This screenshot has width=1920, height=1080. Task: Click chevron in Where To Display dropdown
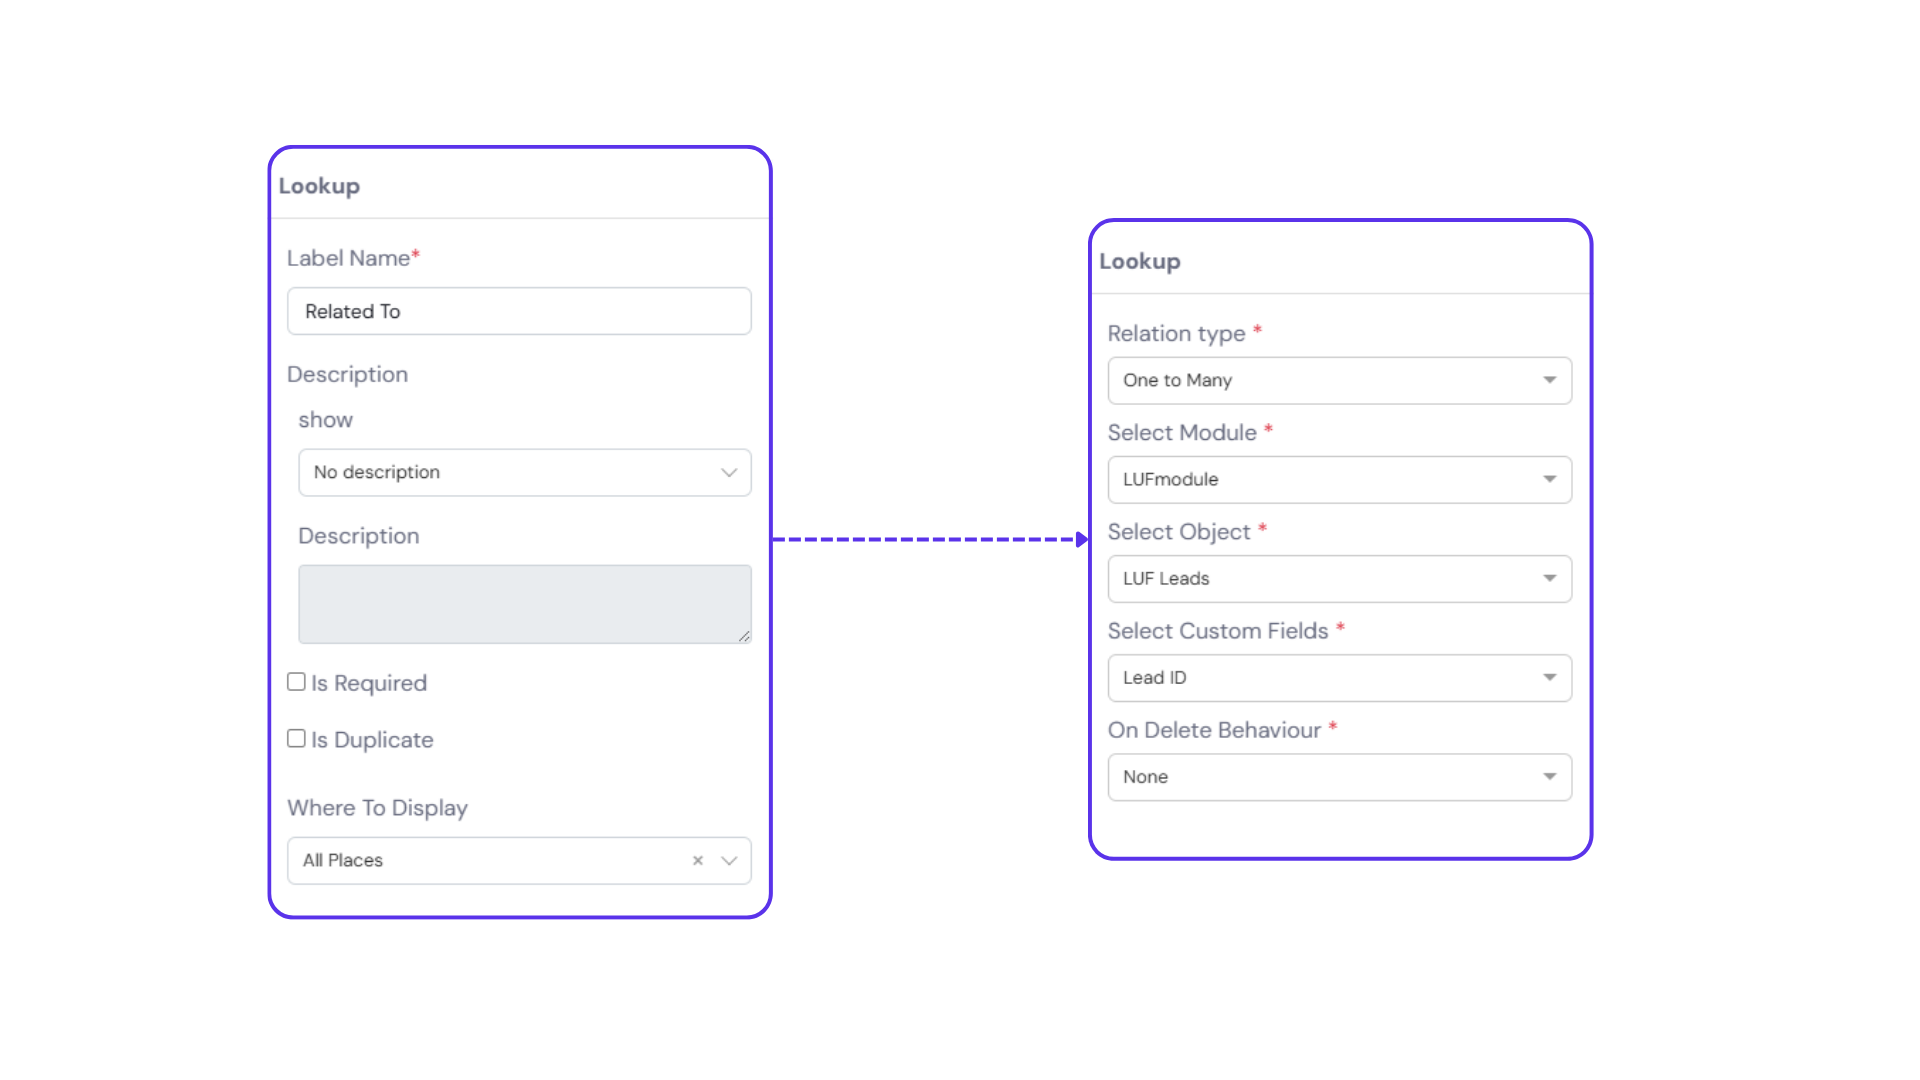pos(729,860)
